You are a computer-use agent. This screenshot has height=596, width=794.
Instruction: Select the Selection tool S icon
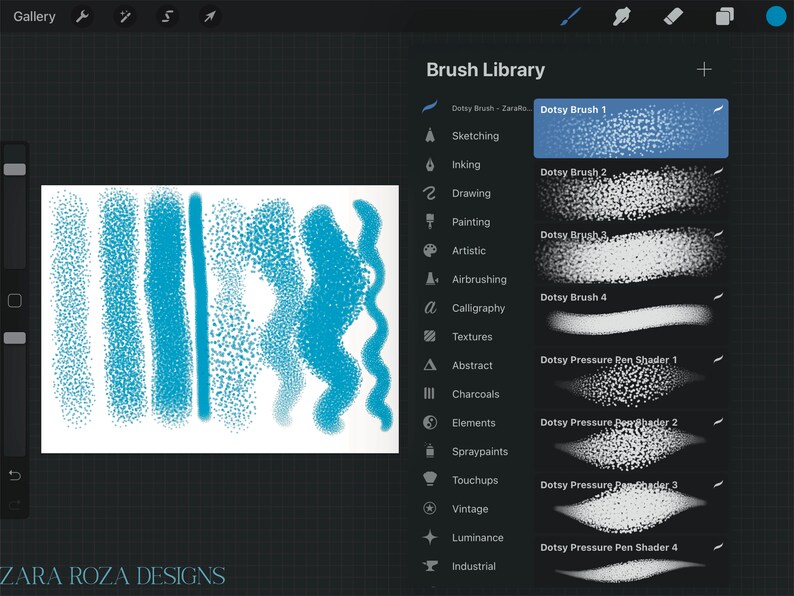167,17
